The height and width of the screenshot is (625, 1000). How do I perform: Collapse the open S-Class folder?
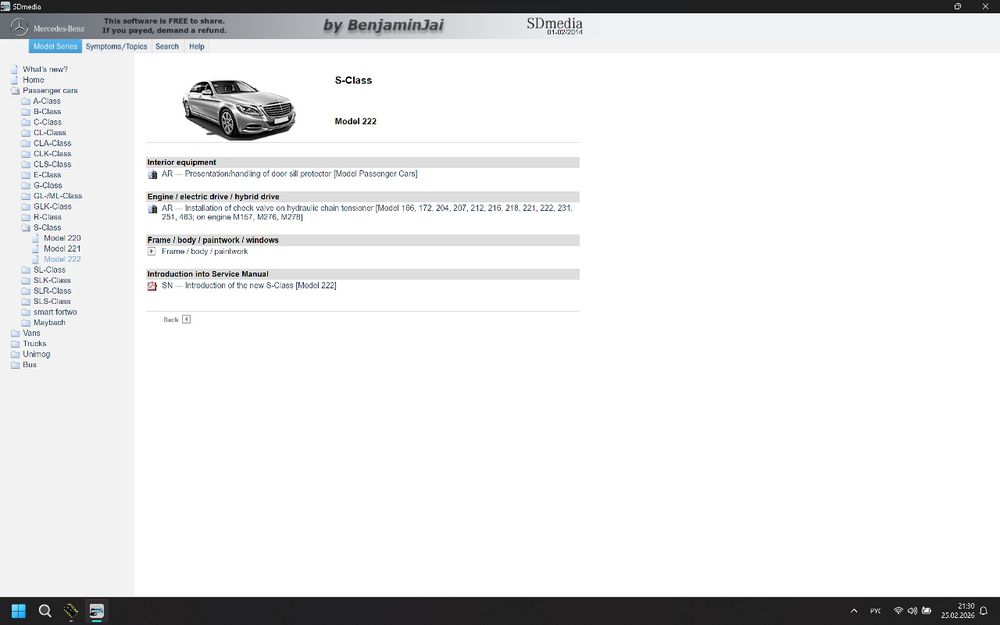pyautogui.click(x=26, y=227)
